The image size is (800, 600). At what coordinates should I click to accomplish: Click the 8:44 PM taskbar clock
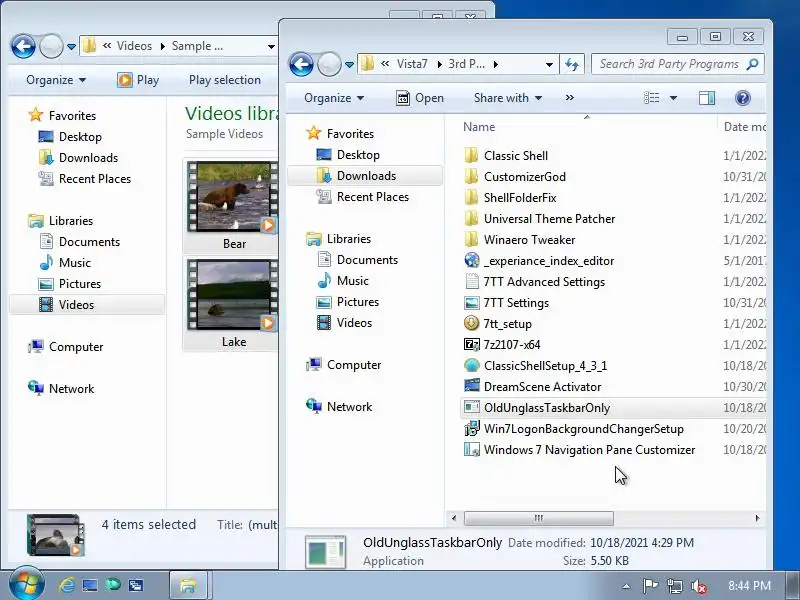tap(749, 586)
